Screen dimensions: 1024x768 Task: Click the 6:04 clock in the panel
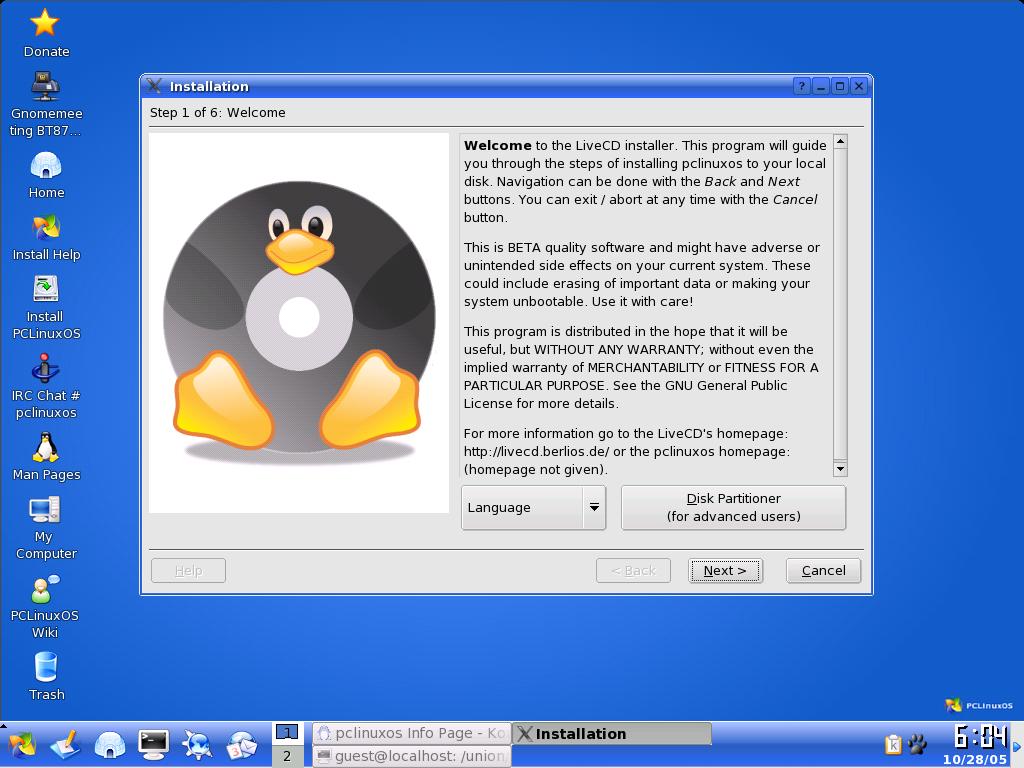click(981, 737)
